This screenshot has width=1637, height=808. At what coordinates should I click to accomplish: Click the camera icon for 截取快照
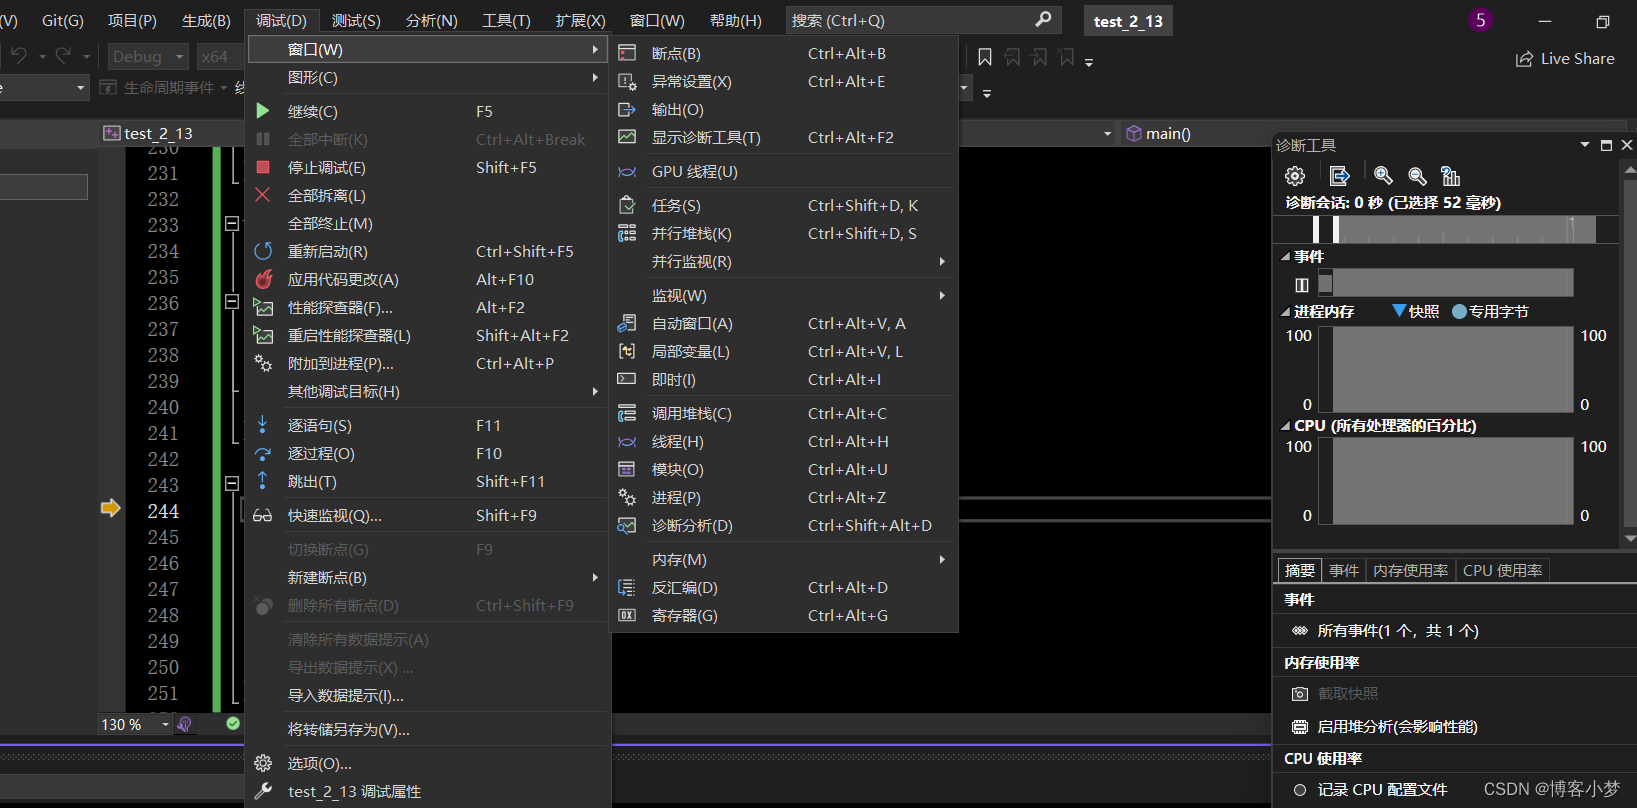1300,694
